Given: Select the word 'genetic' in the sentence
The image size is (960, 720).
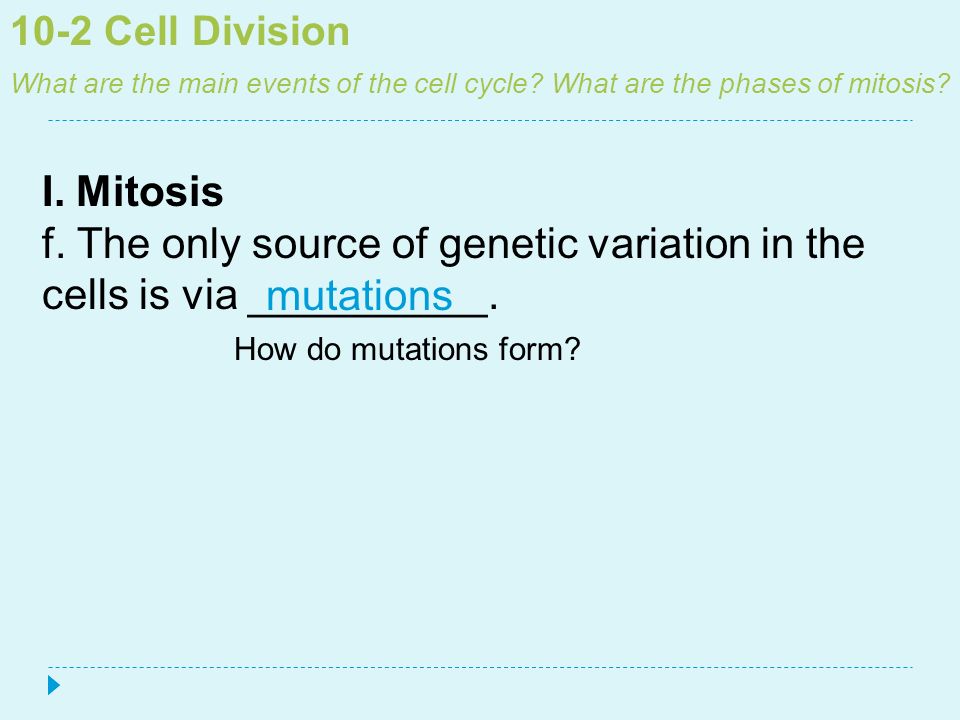Looking at the screenshot, I should (508, 246).
